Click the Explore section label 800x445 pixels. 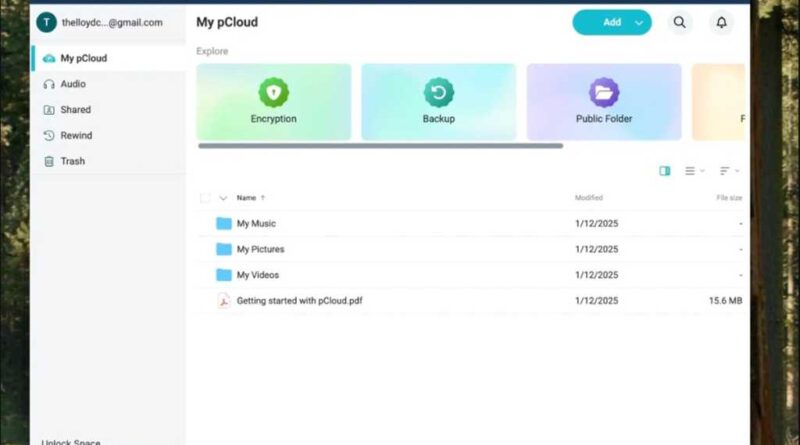(x=212, y=52)
